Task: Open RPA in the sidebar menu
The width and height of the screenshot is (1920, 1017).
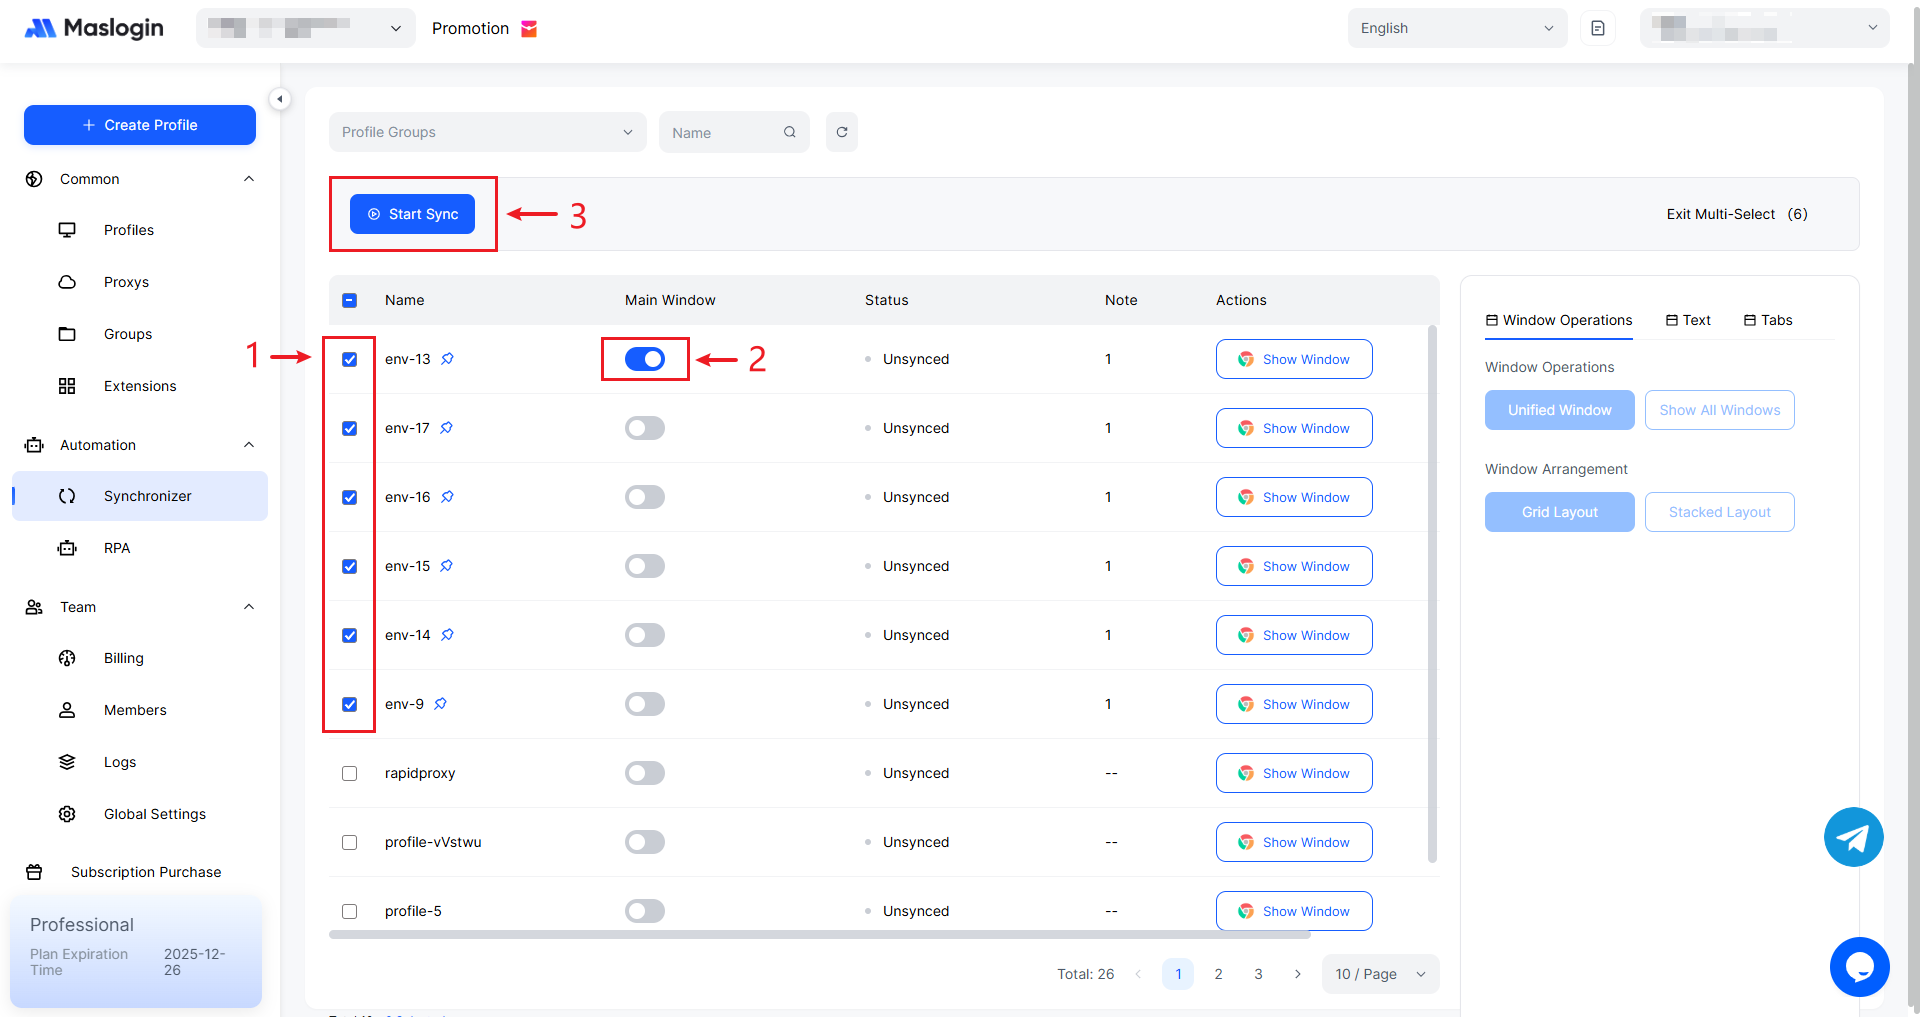Action: (x=117, y=548)
